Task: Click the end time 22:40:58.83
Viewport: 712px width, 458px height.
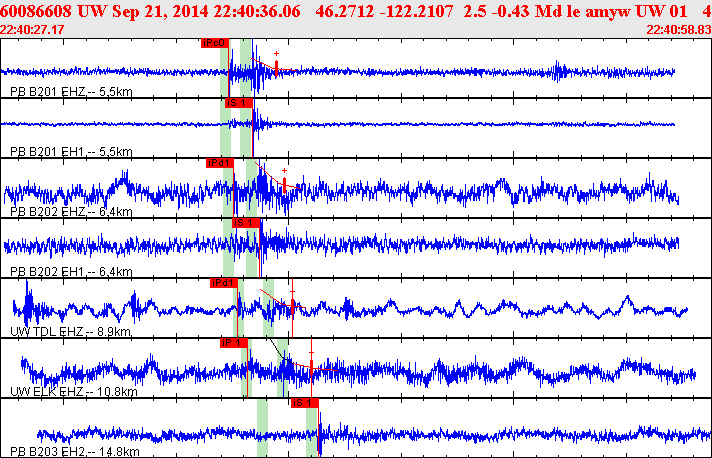Action: click(679, 30)
